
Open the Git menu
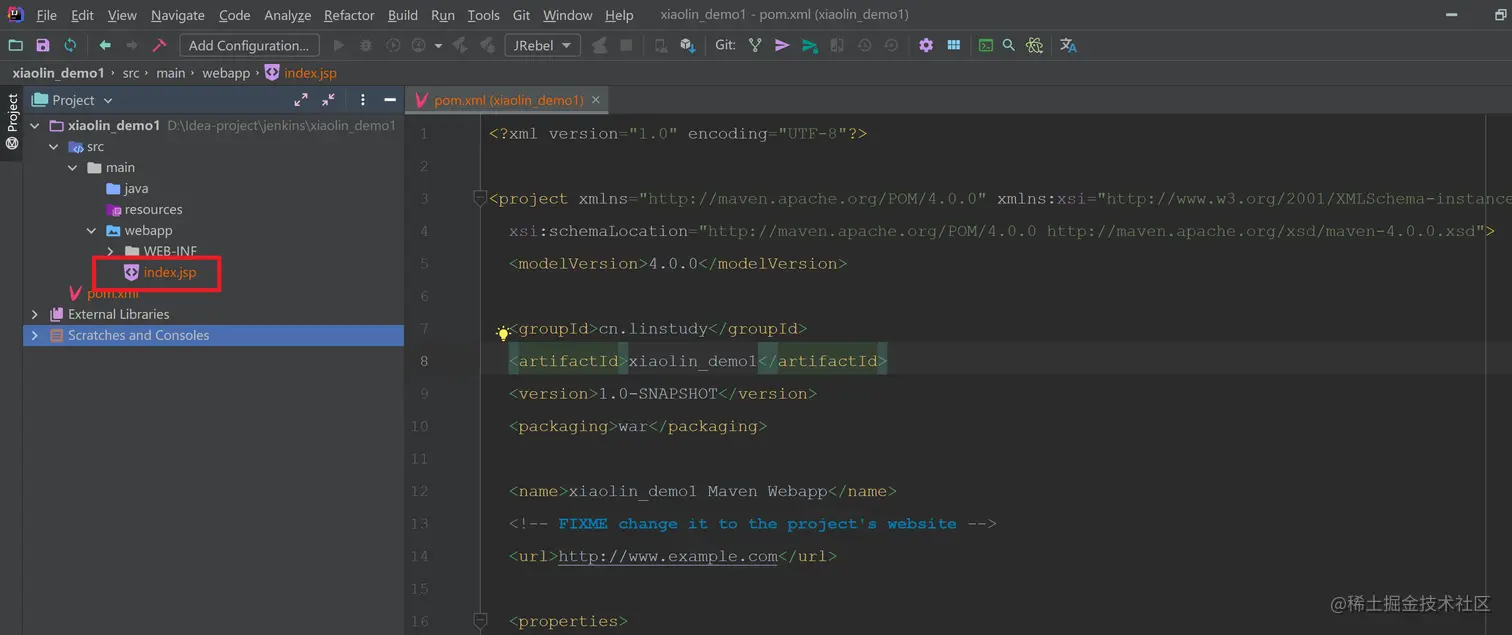pos(521,15)
